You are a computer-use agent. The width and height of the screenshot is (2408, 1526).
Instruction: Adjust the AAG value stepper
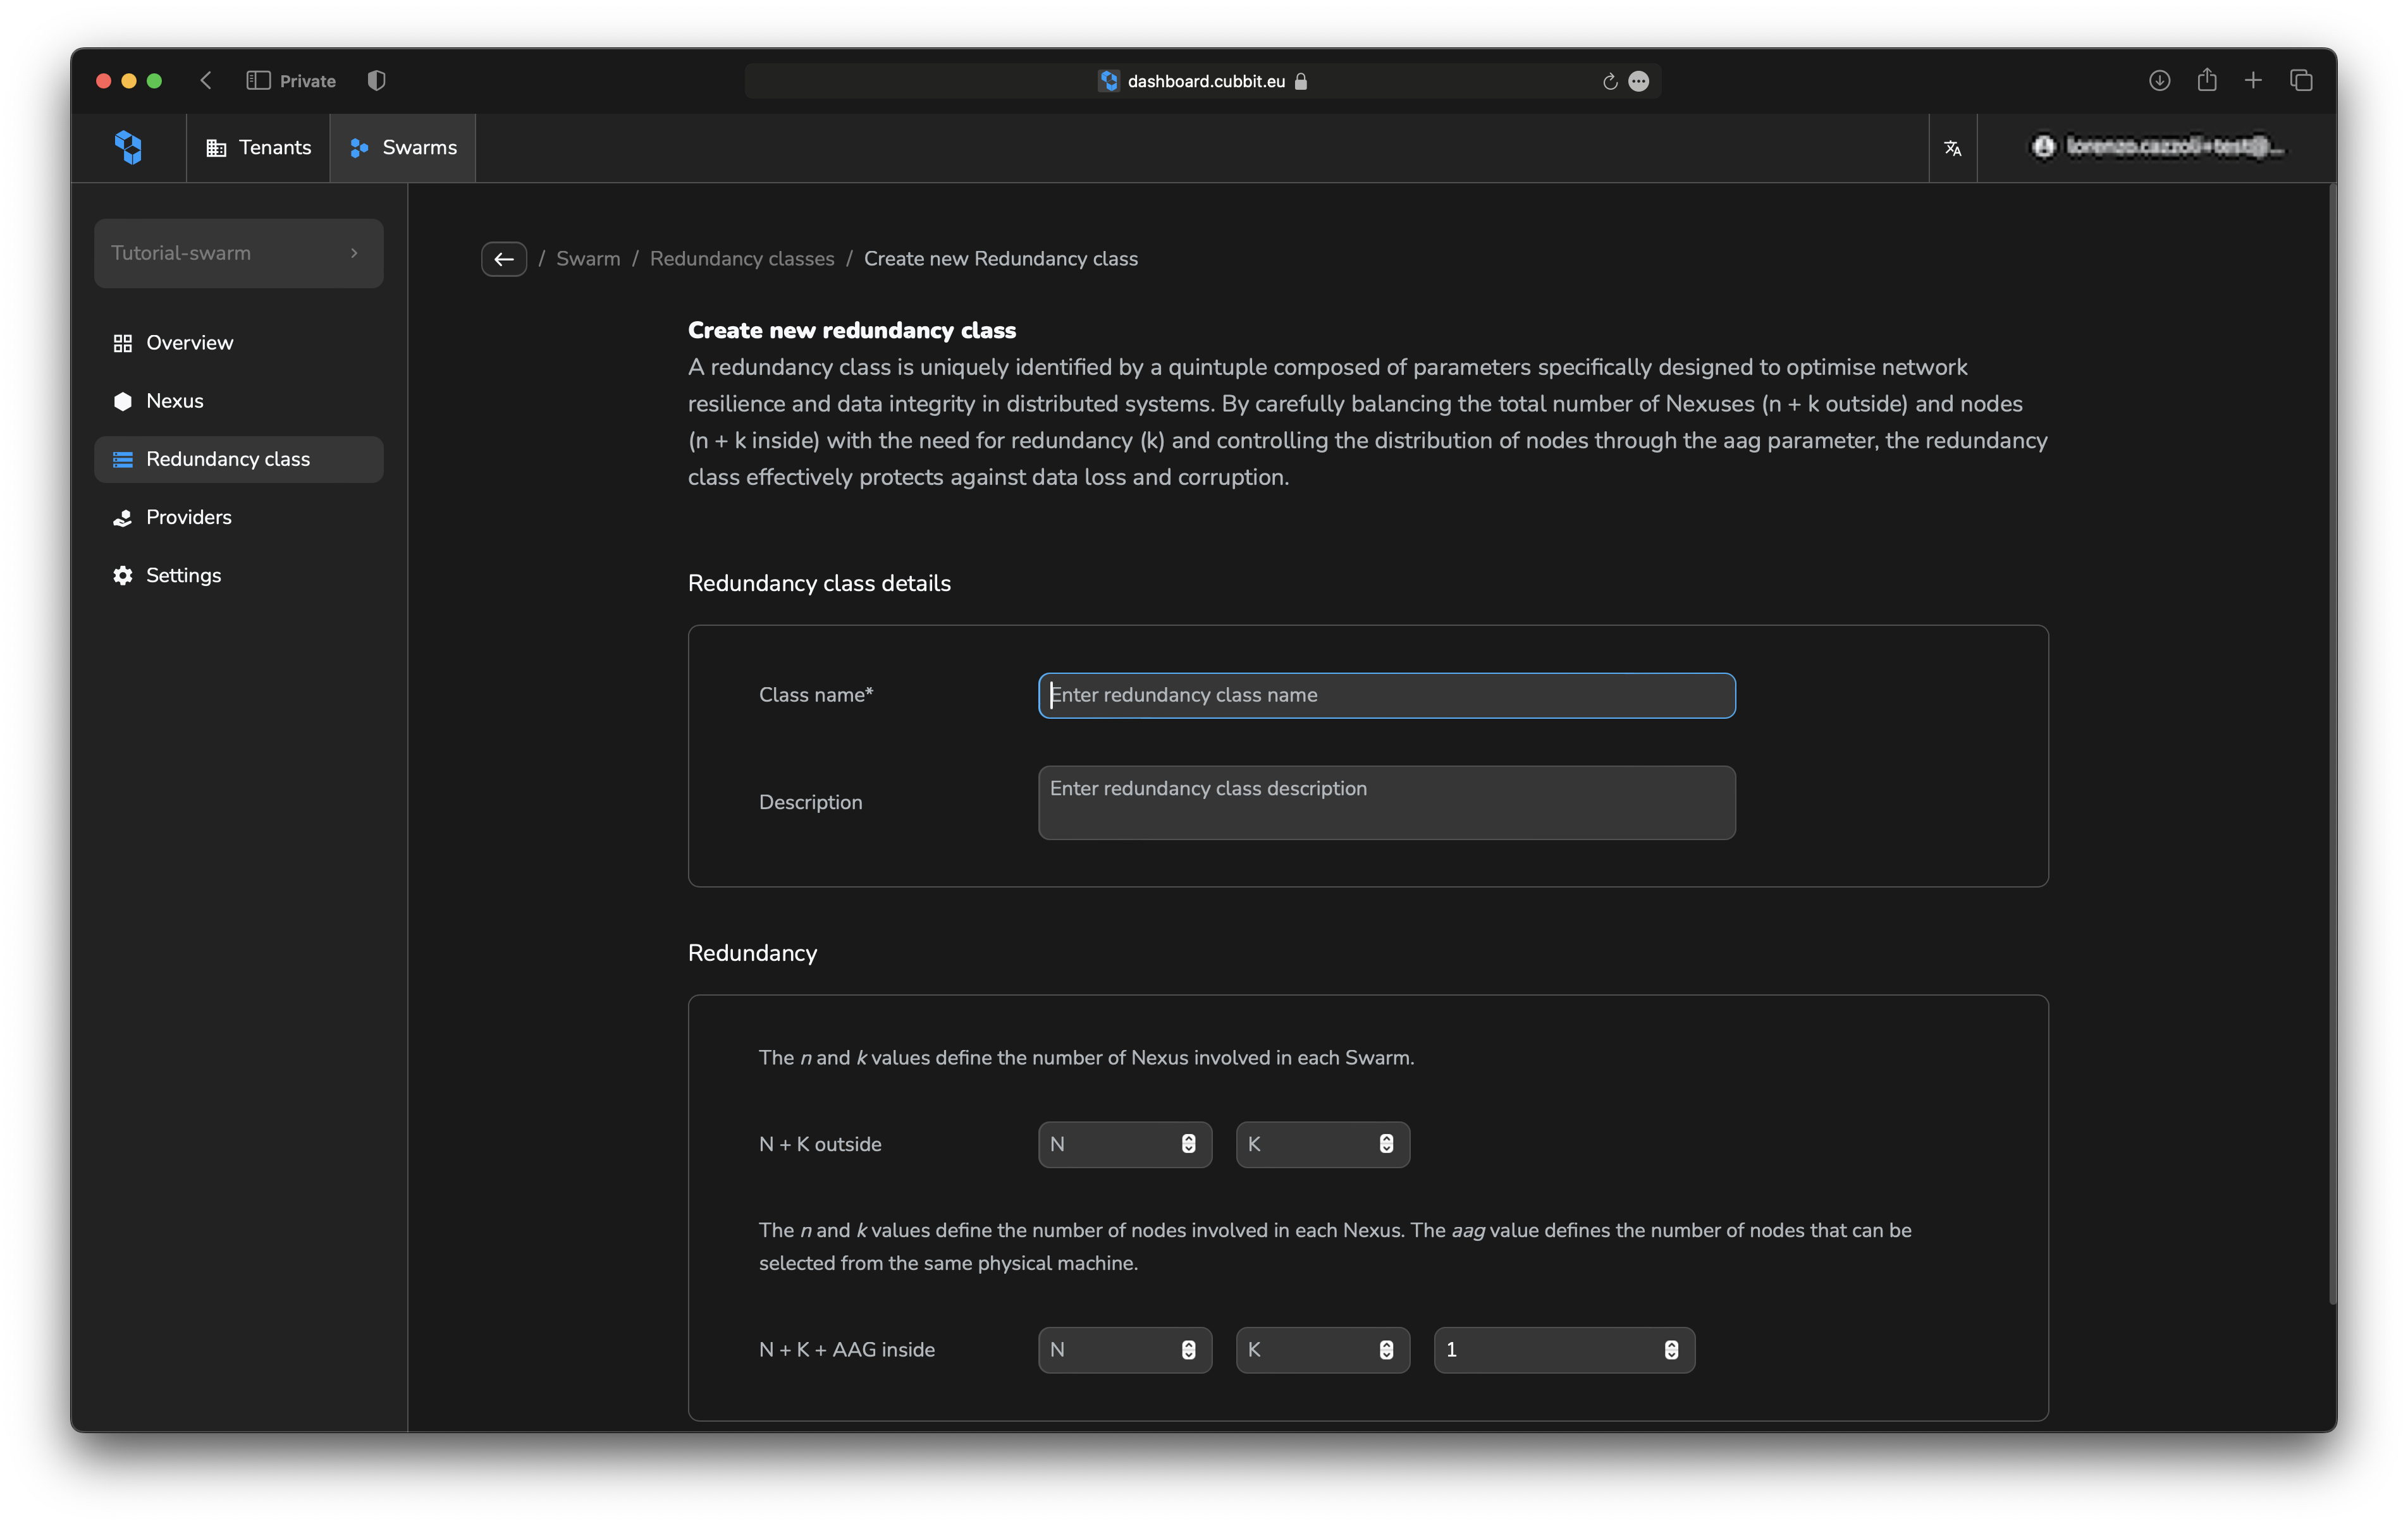coord(1671,1350)
